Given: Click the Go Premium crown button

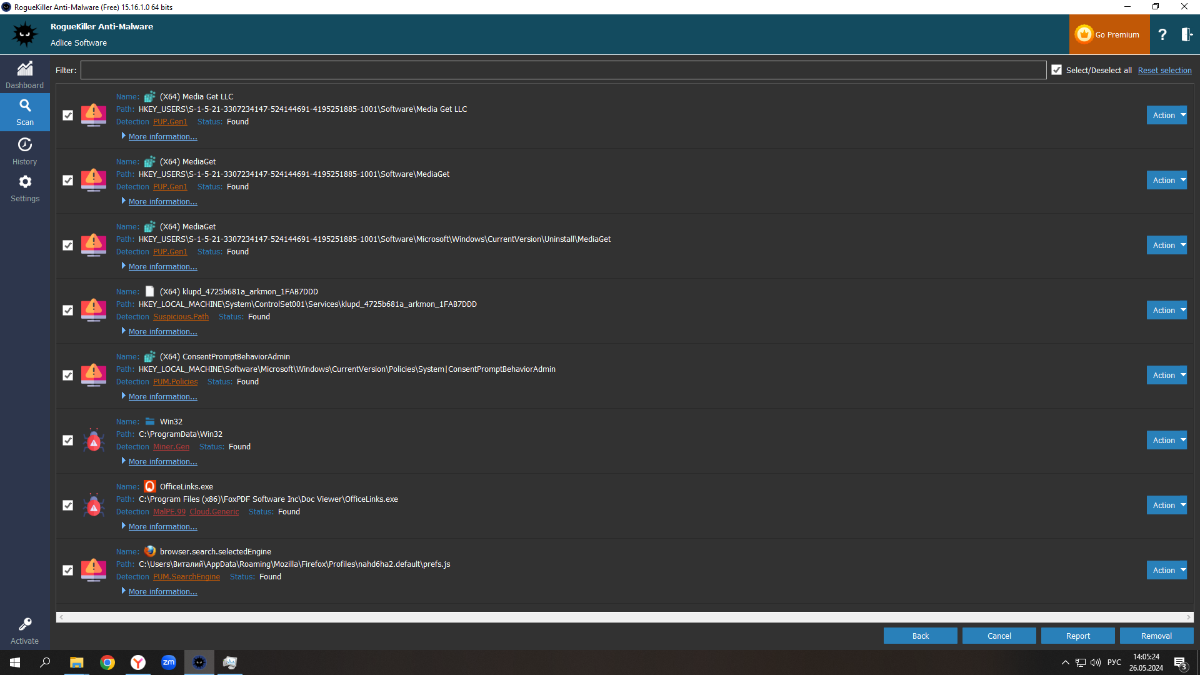Looking at the screenshot, I should coord(1108,34).
